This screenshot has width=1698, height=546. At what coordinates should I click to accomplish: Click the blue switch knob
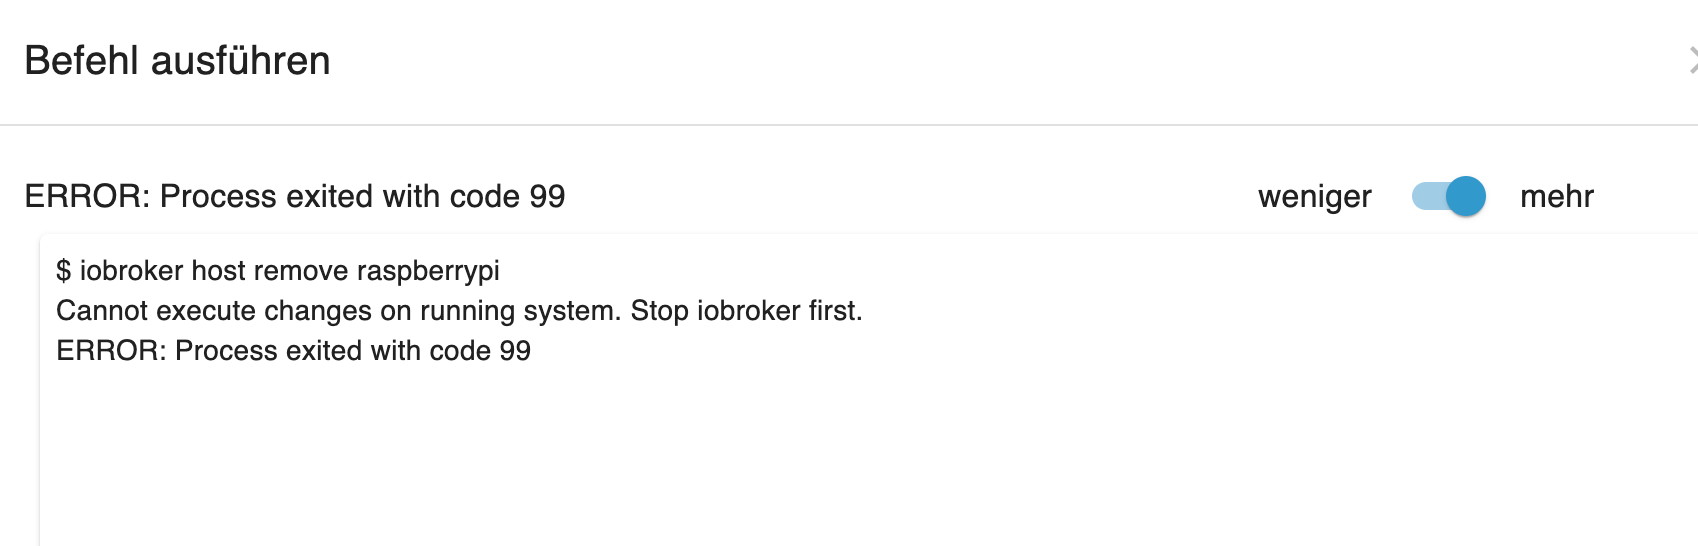click(x=1466, y=196)
